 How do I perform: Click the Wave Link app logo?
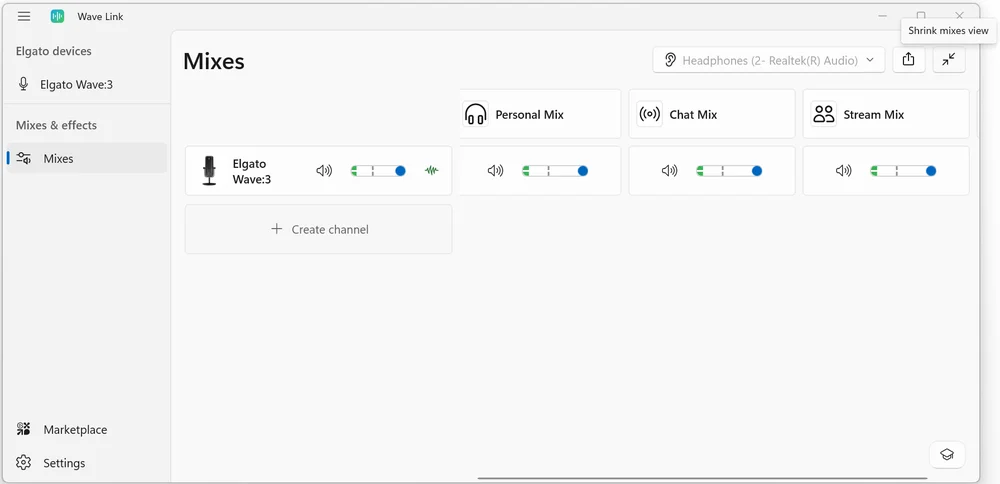click(x=58, y=17)
